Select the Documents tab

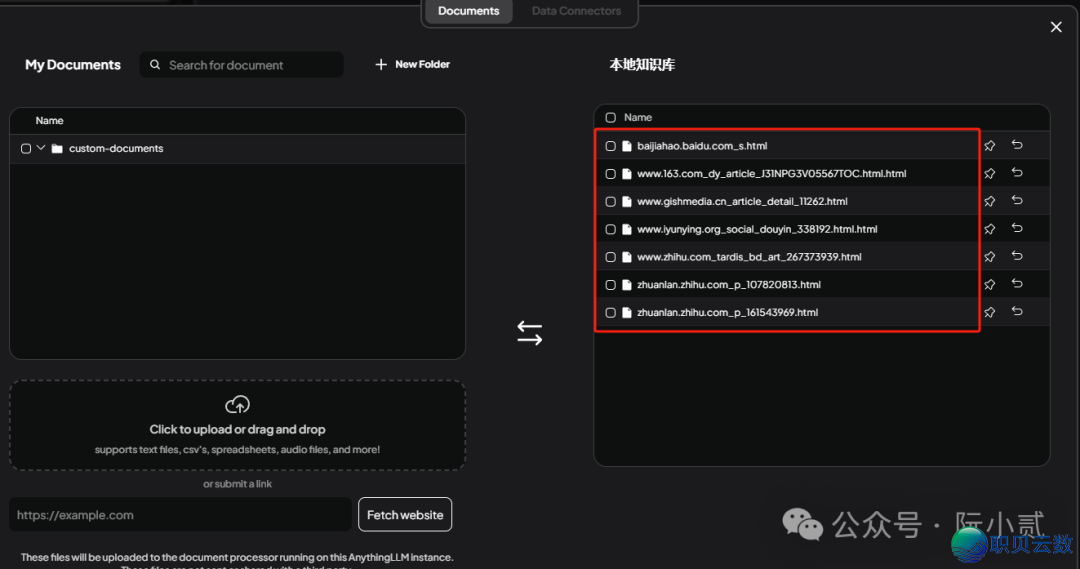pos(468,11)
